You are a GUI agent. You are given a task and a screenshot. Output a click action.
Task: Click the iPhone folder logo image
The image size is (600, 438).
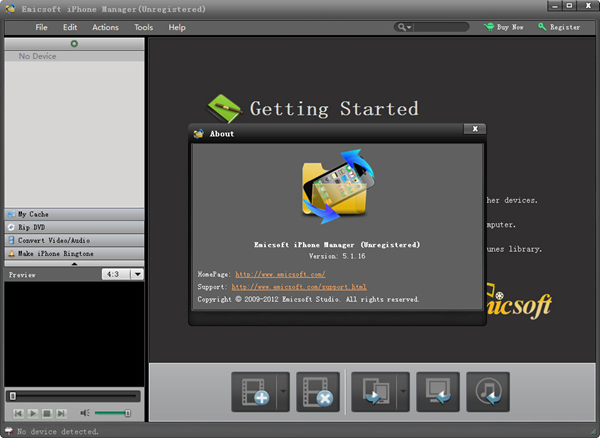(x=338, y=187)
